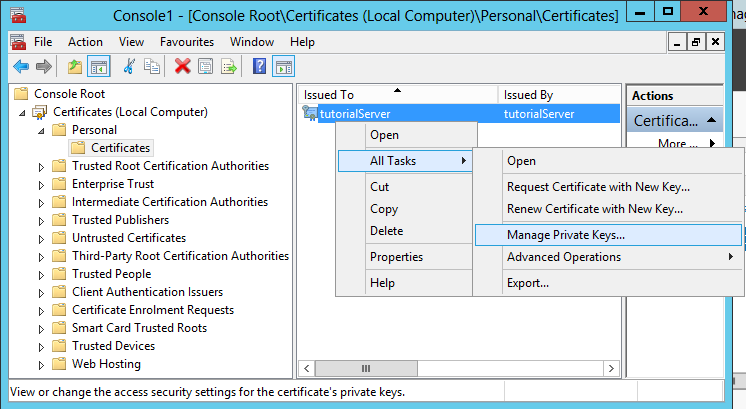Click the Back arrow toolbar icon
The height and width of the screenshot is (409, 746).
click(x=21, y=66)
